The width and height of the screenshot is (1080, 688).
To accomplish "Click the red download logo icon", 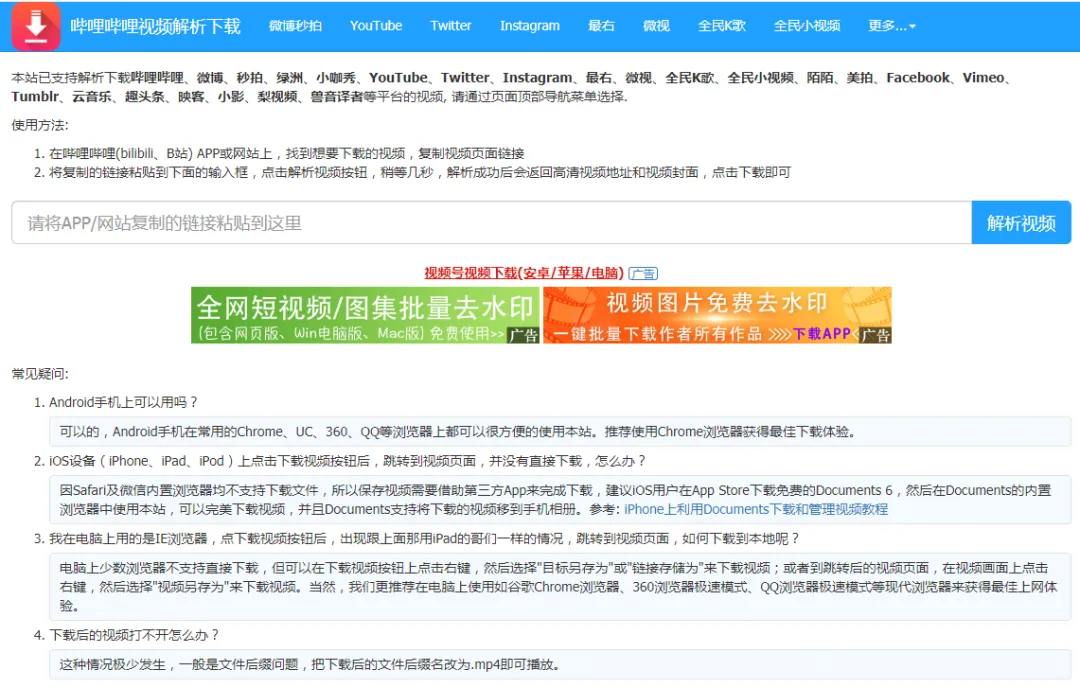I will [x=36, y=26].
